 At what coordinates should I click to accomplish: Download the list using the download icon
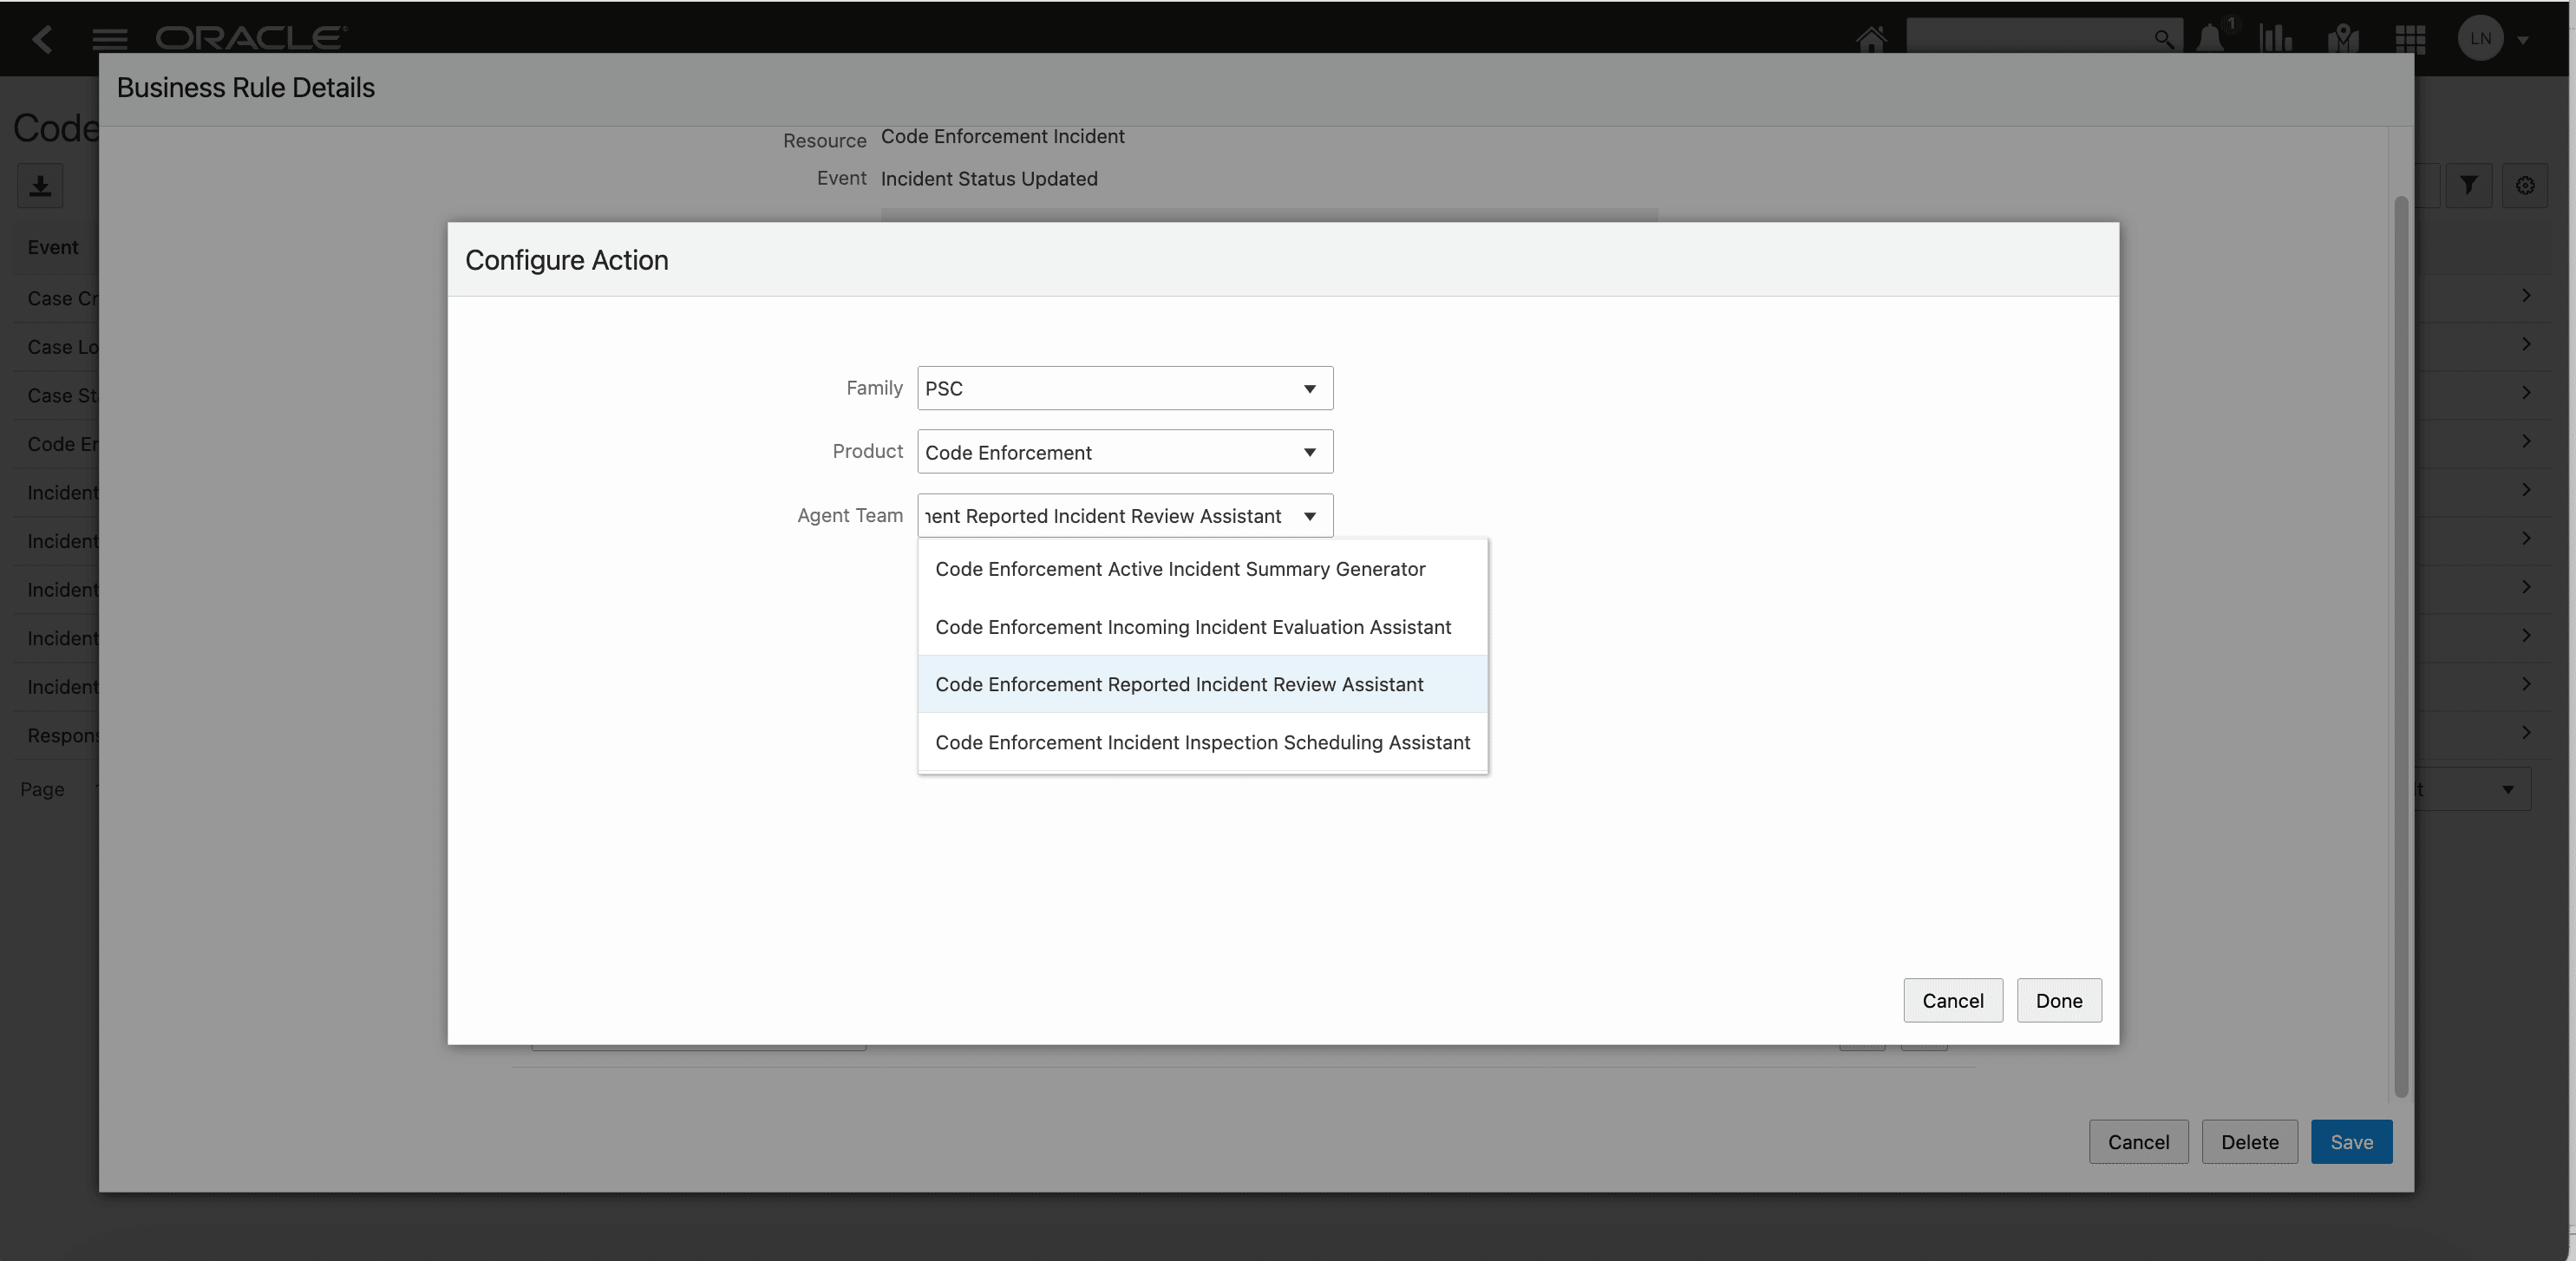coord(40,186)
